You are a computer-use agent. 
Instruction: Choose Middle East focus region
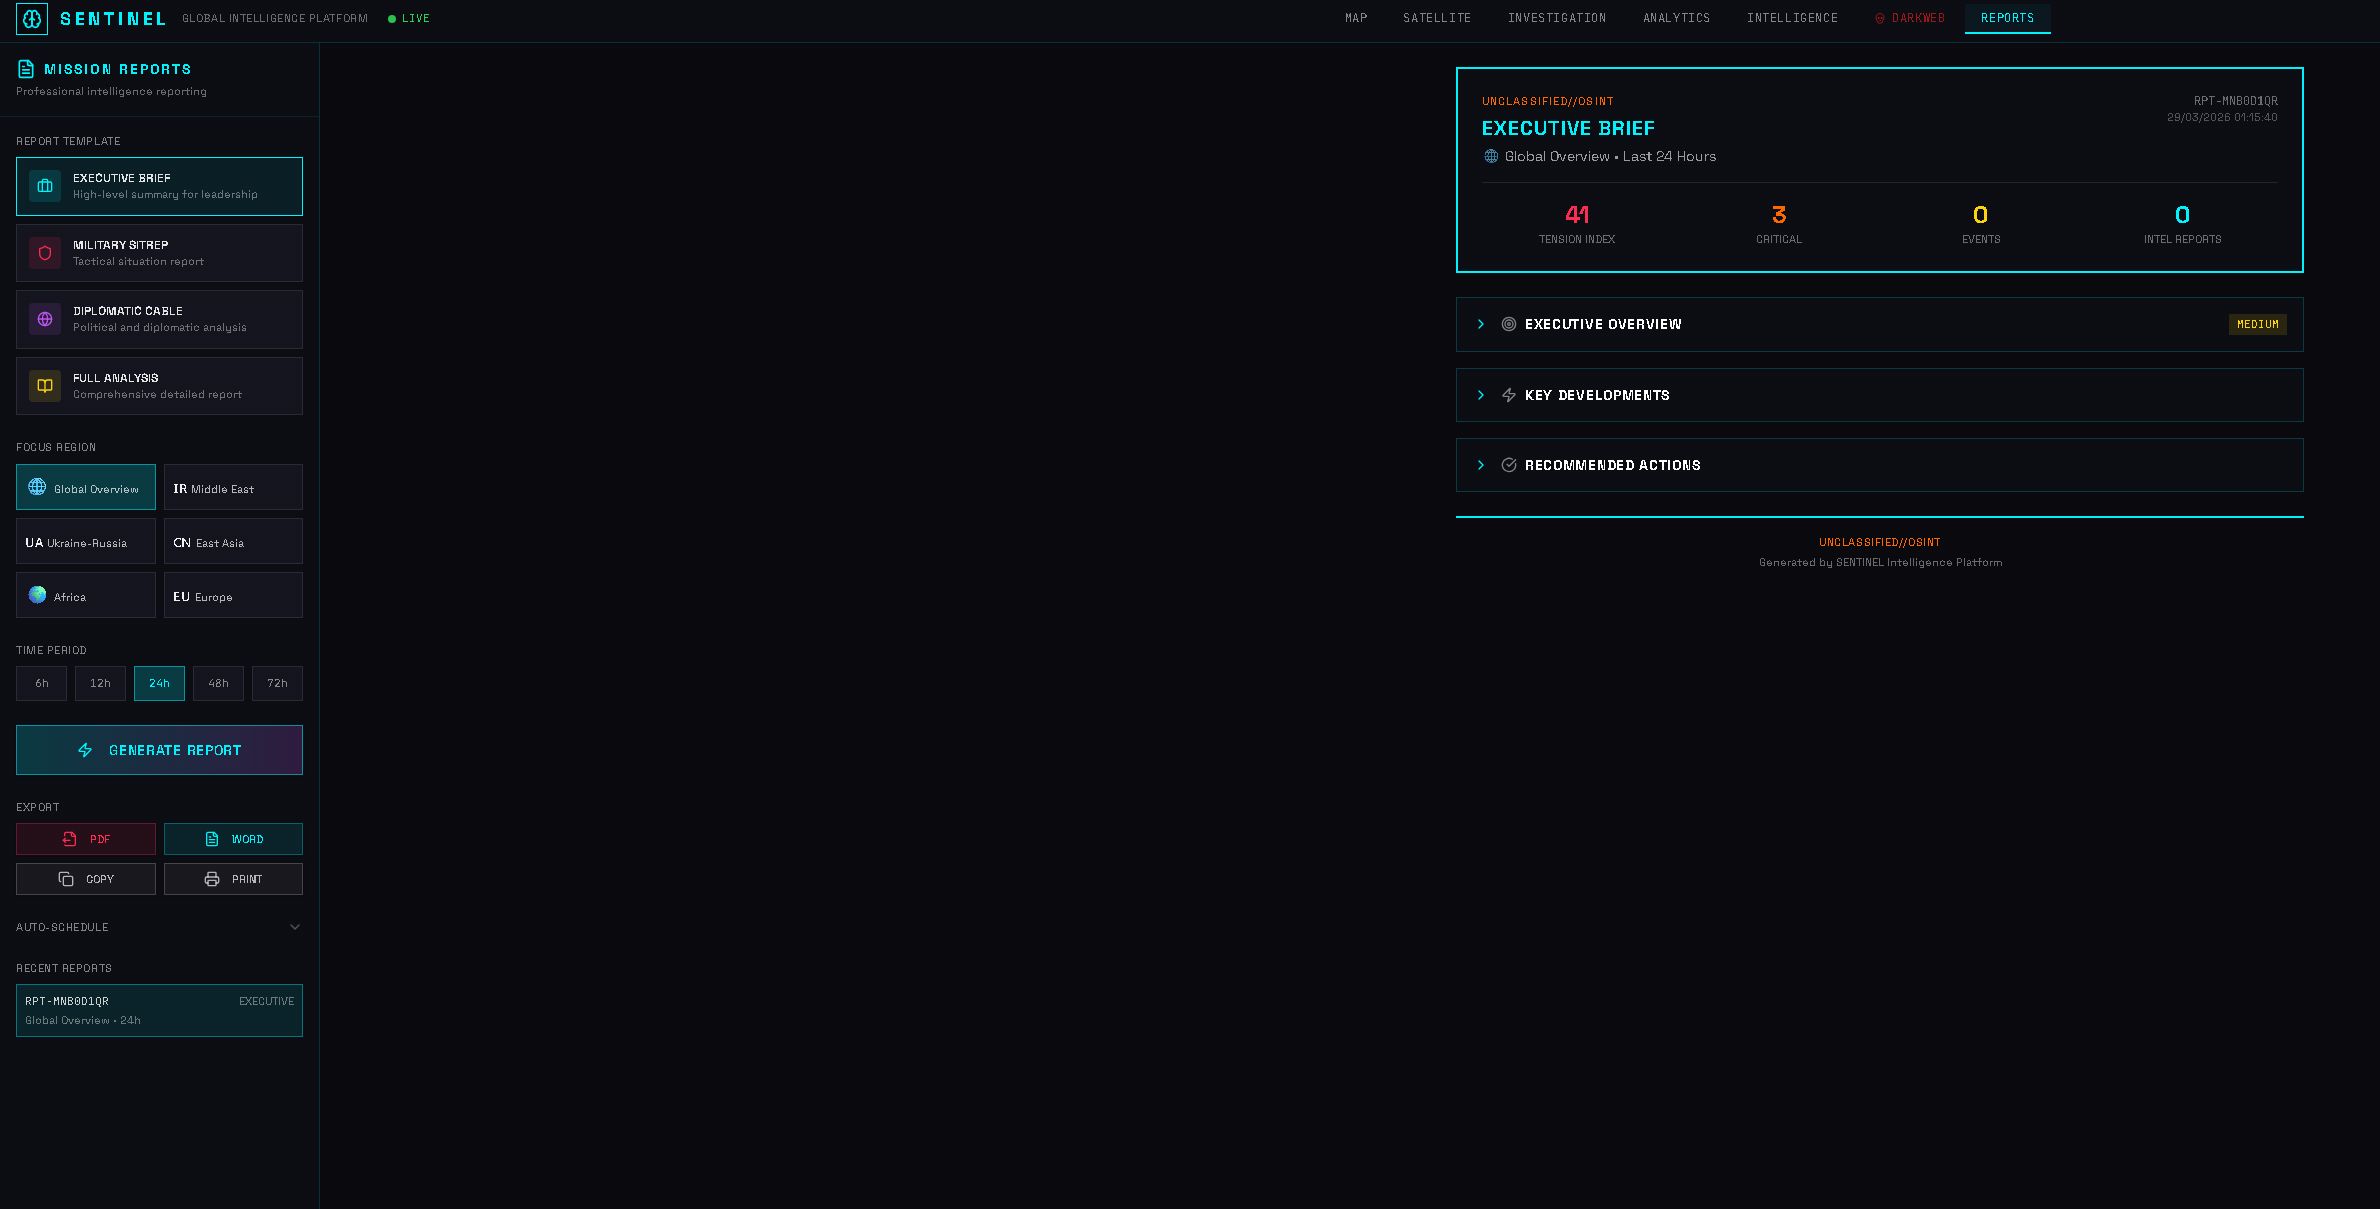[233, 488]
